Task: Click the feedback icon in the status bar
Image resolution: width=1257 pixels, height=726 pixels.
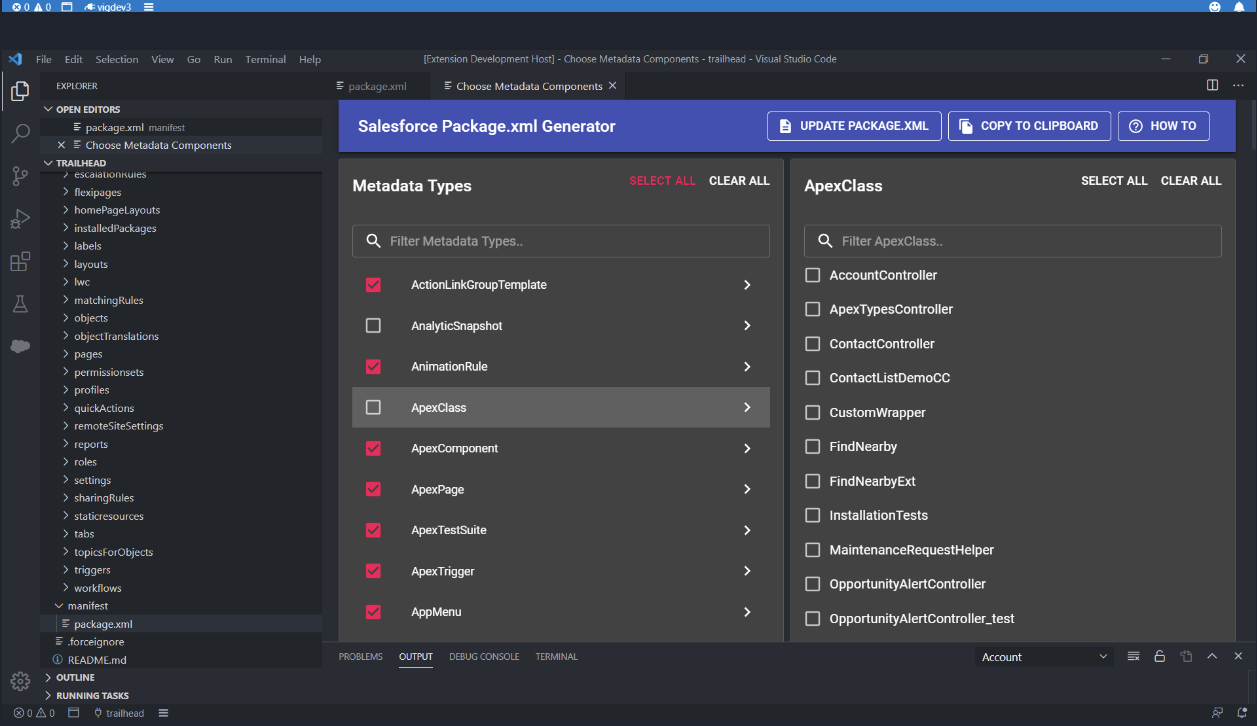Action: 1216,713
